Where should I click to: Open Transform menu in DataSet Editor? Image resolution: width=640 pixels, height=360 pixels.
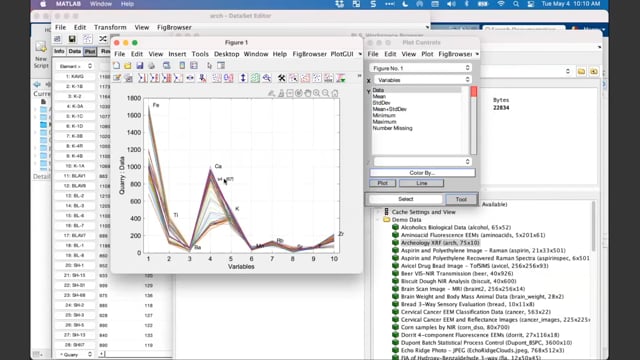click(110, 27)
